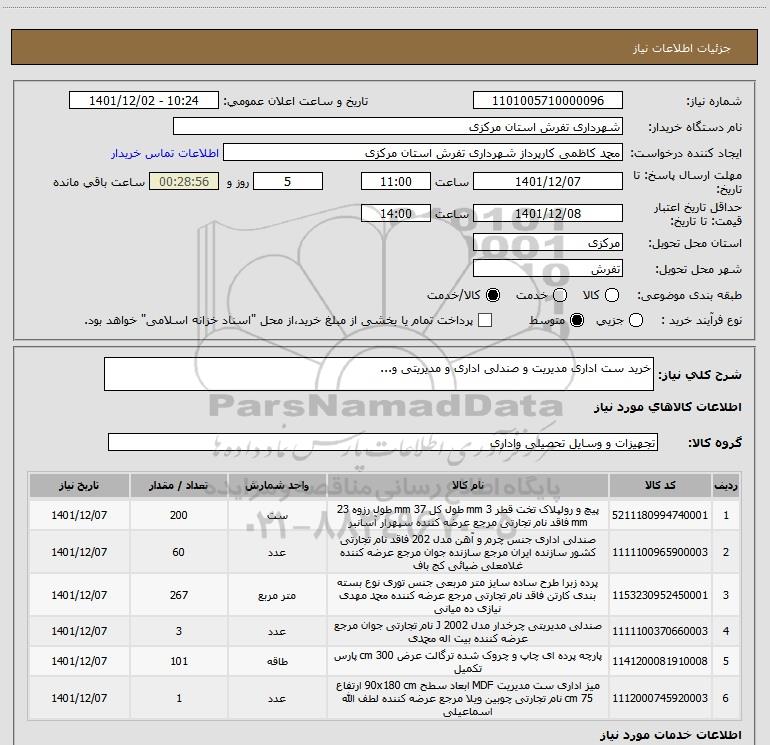The height and width of the screenshot is (745, 770).
Task: Click the delivery province field مرکزی
Action: coord(548,242)
